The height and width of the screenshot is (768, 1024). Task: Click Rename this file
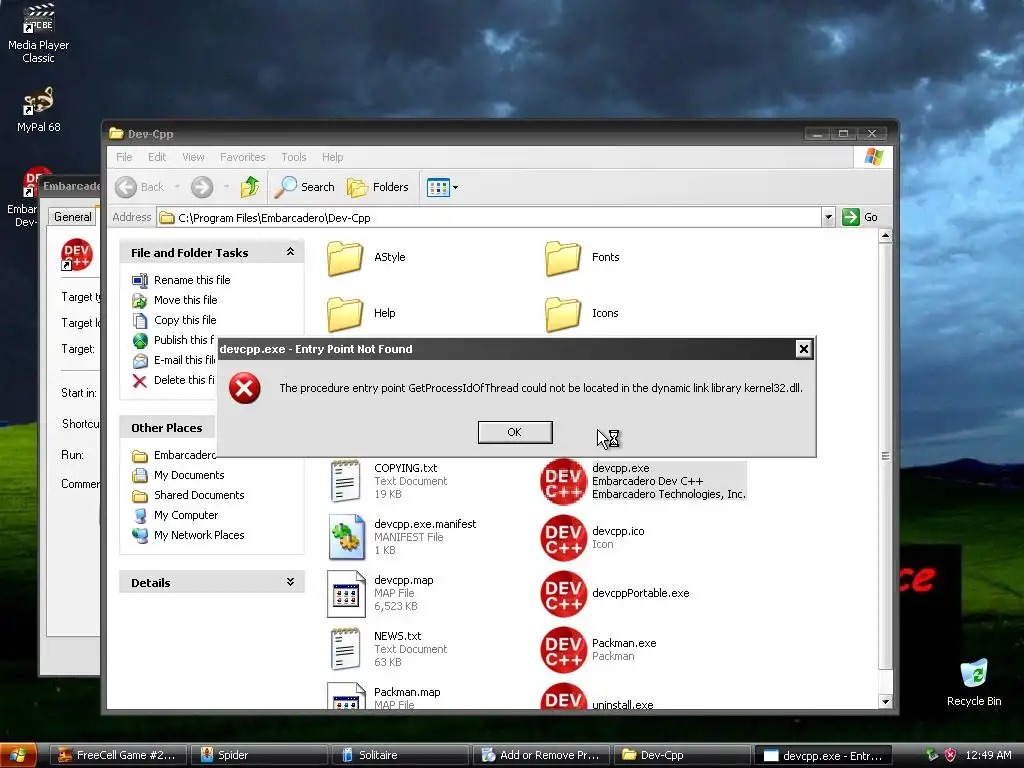[192, 280]
